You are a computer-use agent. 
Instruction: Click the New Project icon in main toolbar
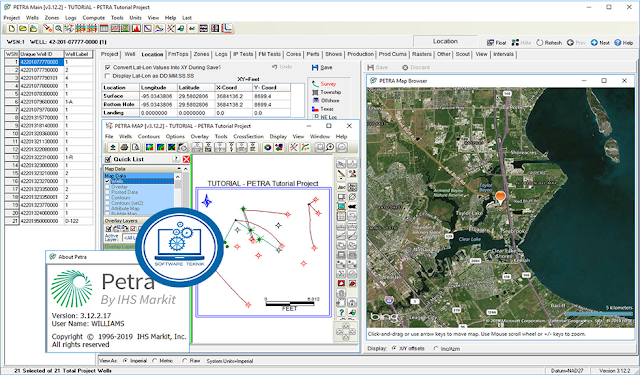(11, 29)
